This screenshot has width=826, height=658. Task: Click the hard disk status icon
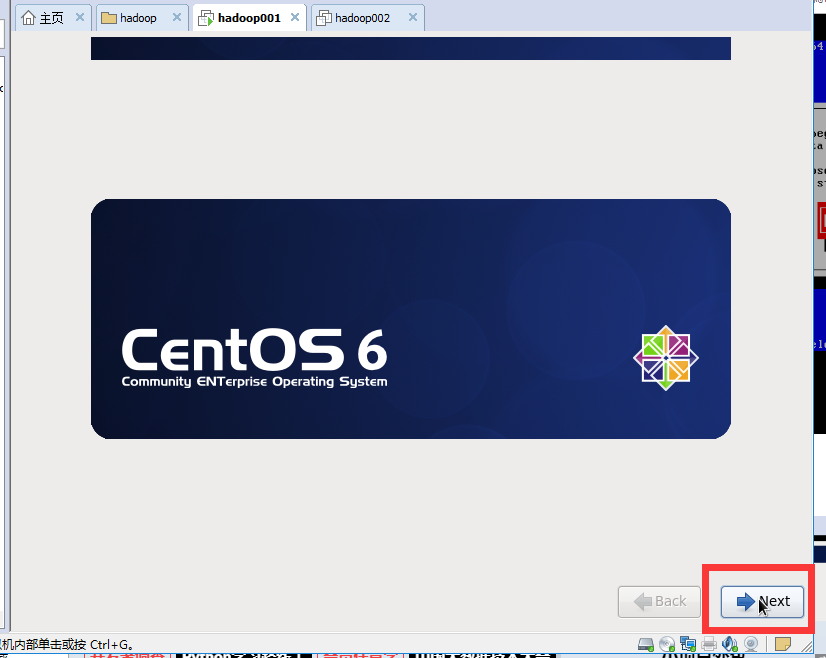tap(646, 644)
